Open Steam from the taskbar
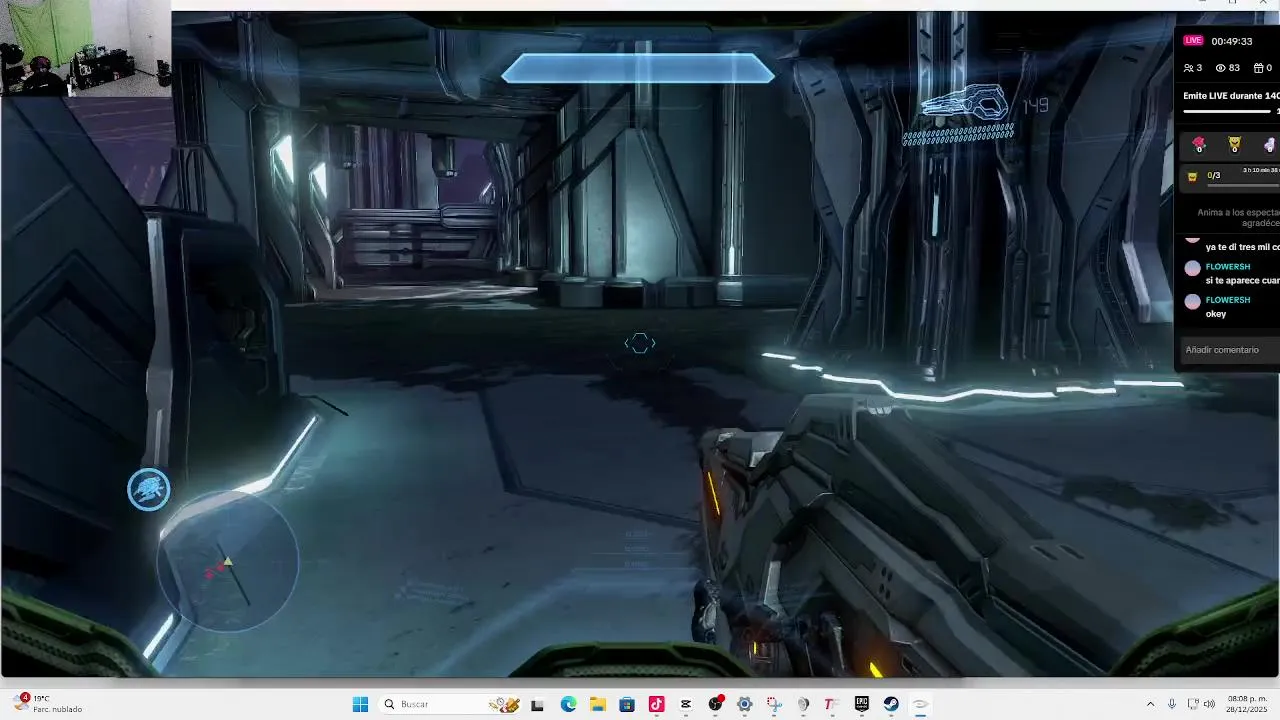 890,704
